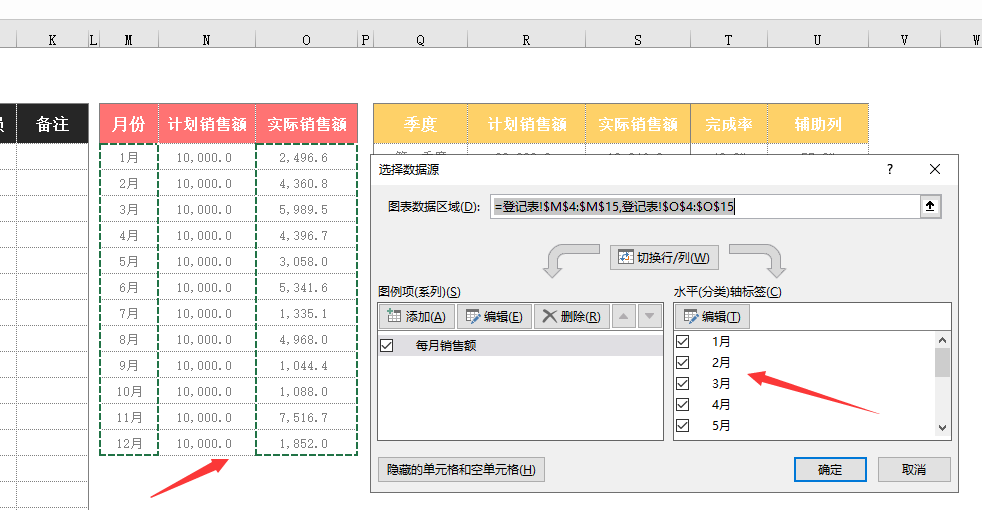982x510 pixels.
Task: Cancel the dialog with 取消
Action: coord(914,469)
